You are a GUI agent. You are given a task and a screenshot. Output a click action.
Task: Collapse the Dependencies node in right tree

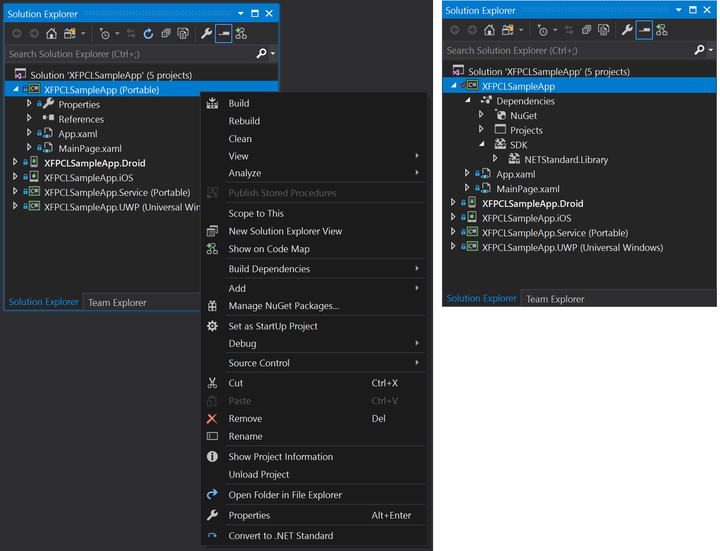tap(467, 101)
